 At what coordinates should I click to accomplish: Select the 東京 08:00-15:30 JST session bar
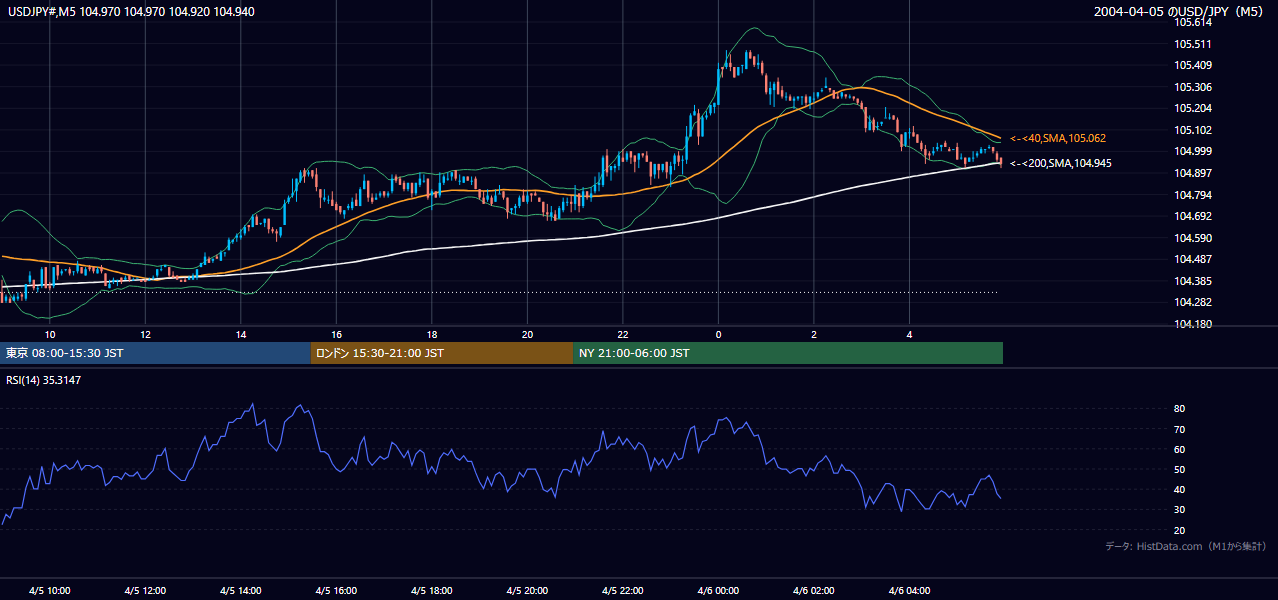155,353
